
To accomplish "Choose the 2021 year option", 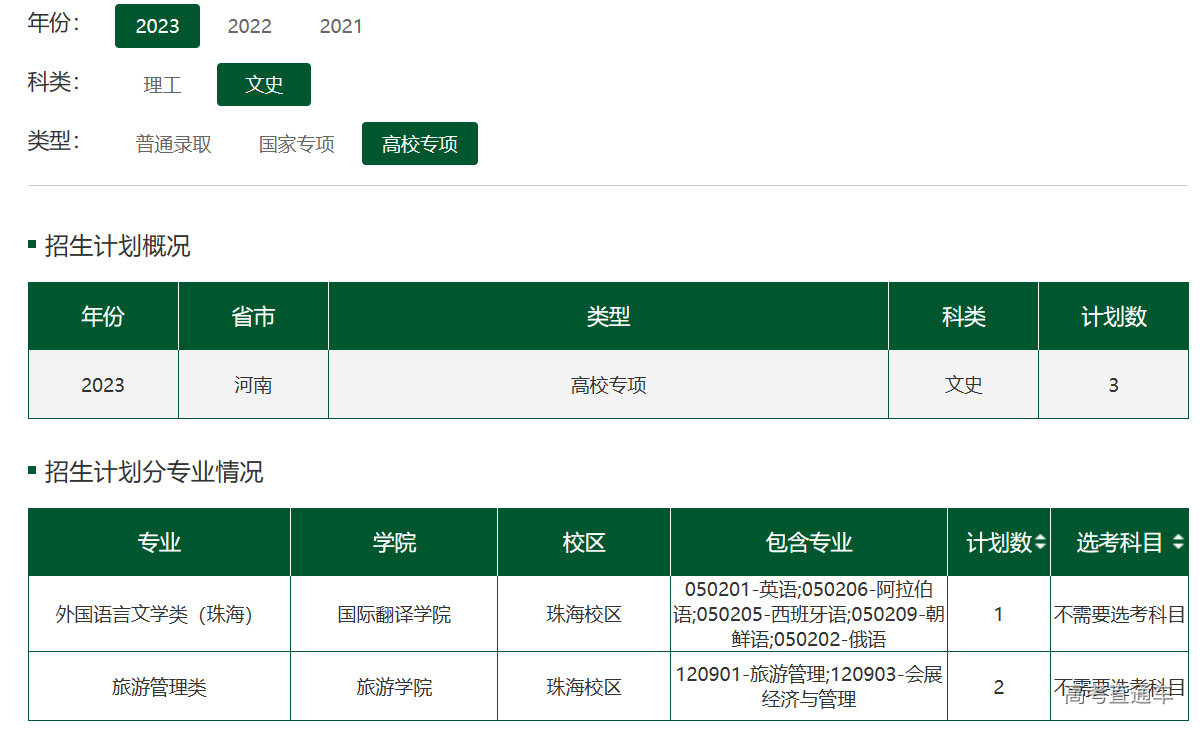I will point(341,26).
